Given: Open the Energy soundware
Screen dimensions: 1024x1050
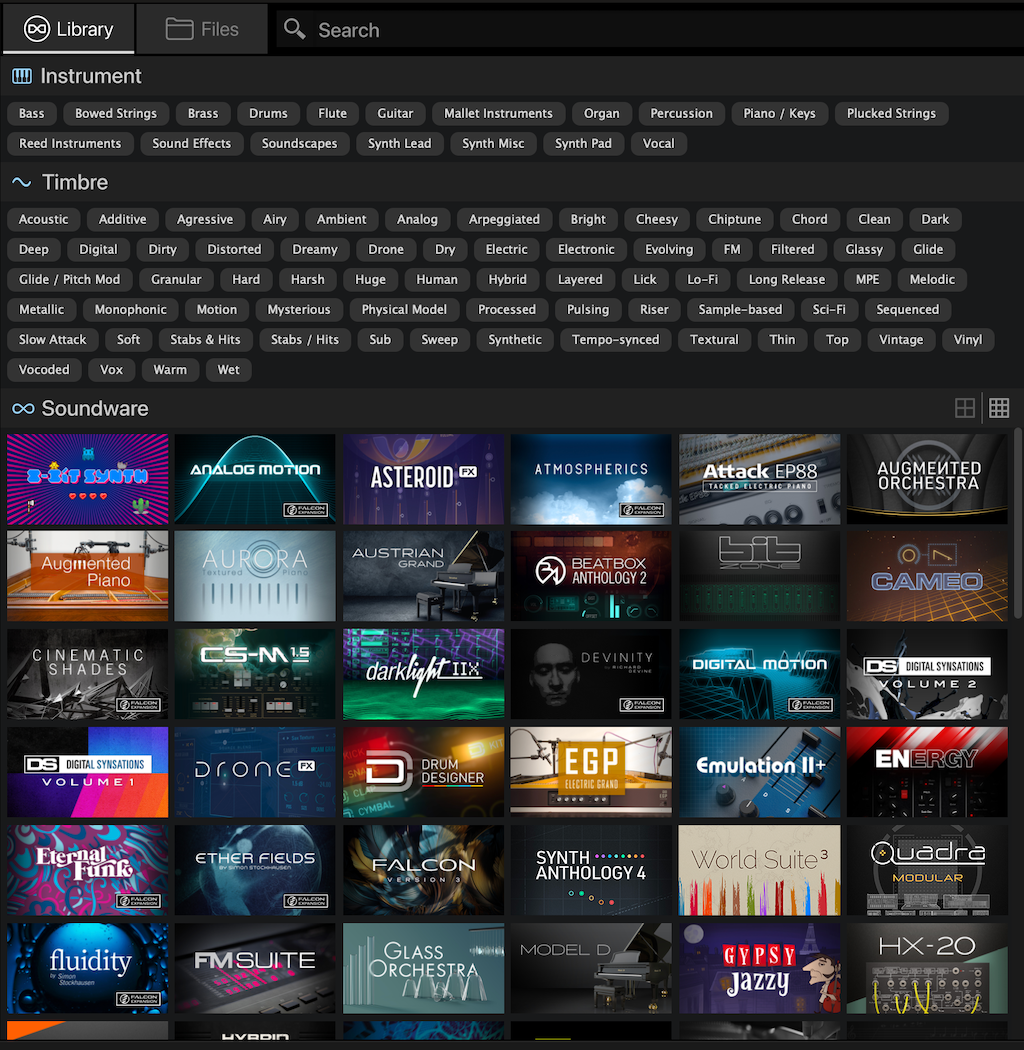Looking at the screenshot, I should pyautogui.click(x=928, y=772).
